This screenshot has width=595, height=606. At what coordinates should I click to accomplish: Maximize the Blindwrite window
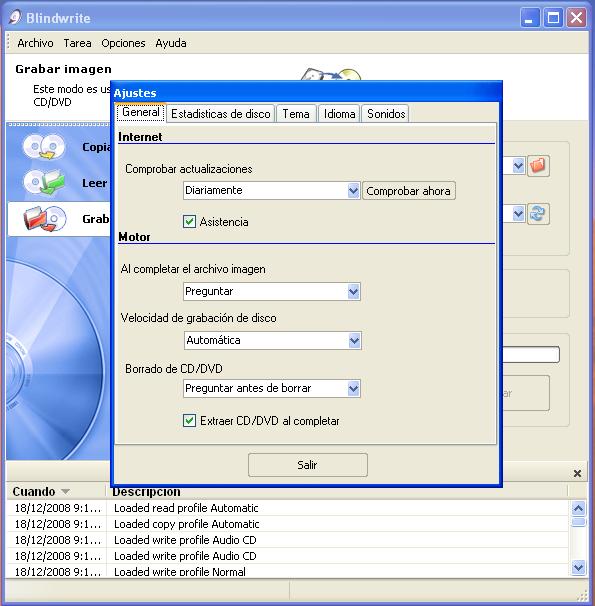pyautogui.click(x=553, y=18)
